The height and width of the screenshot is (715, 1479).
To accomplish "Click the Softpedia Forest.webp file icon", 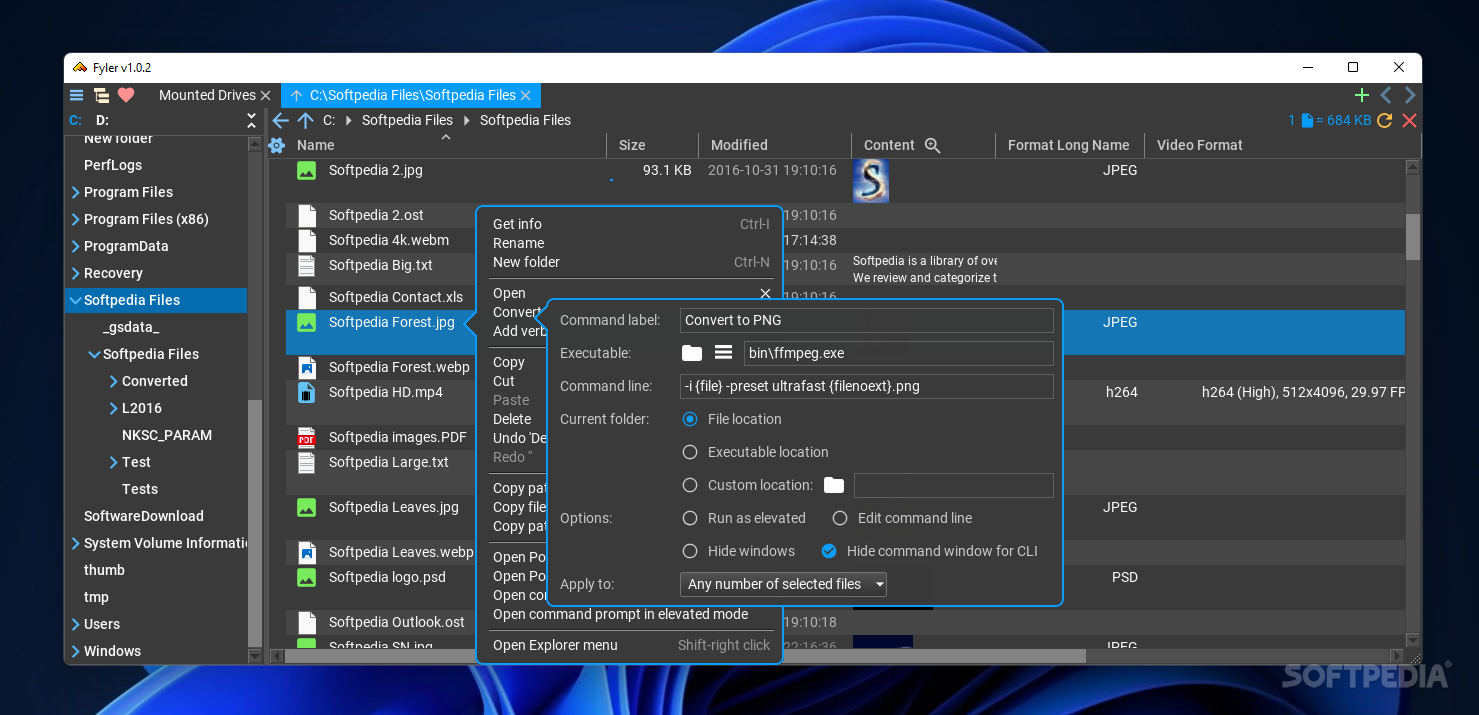I will point(307,367).
